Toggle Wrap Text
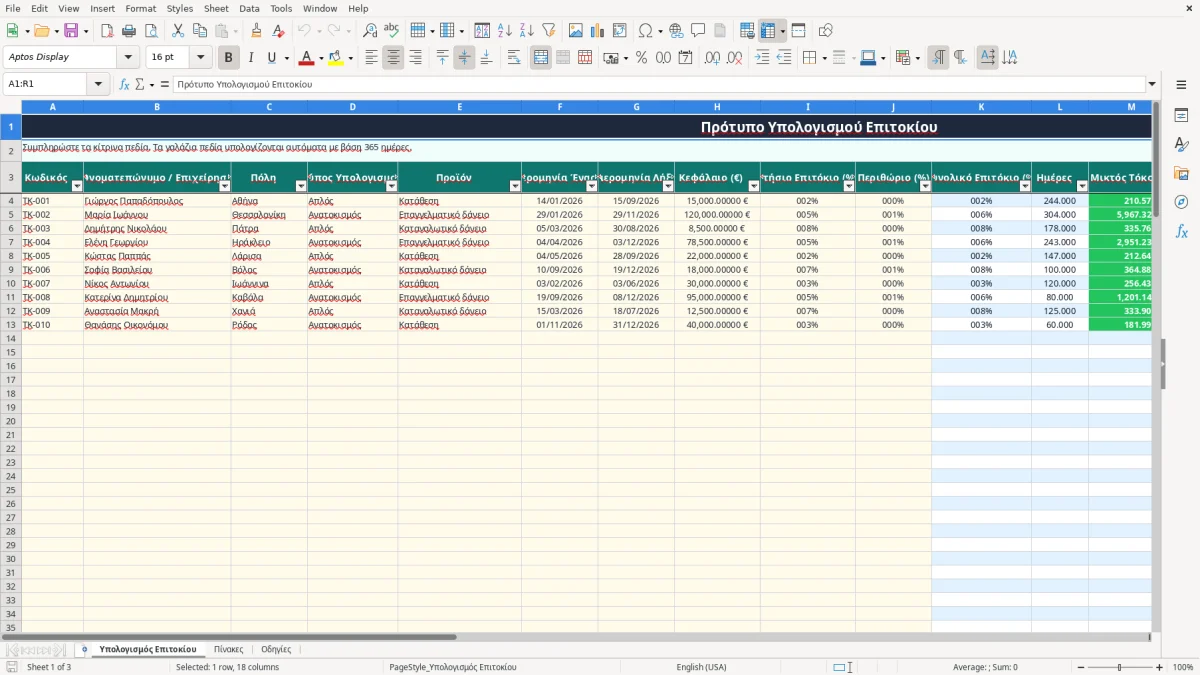The width and height of the screenshot is (1200, 675). [514, 58]
